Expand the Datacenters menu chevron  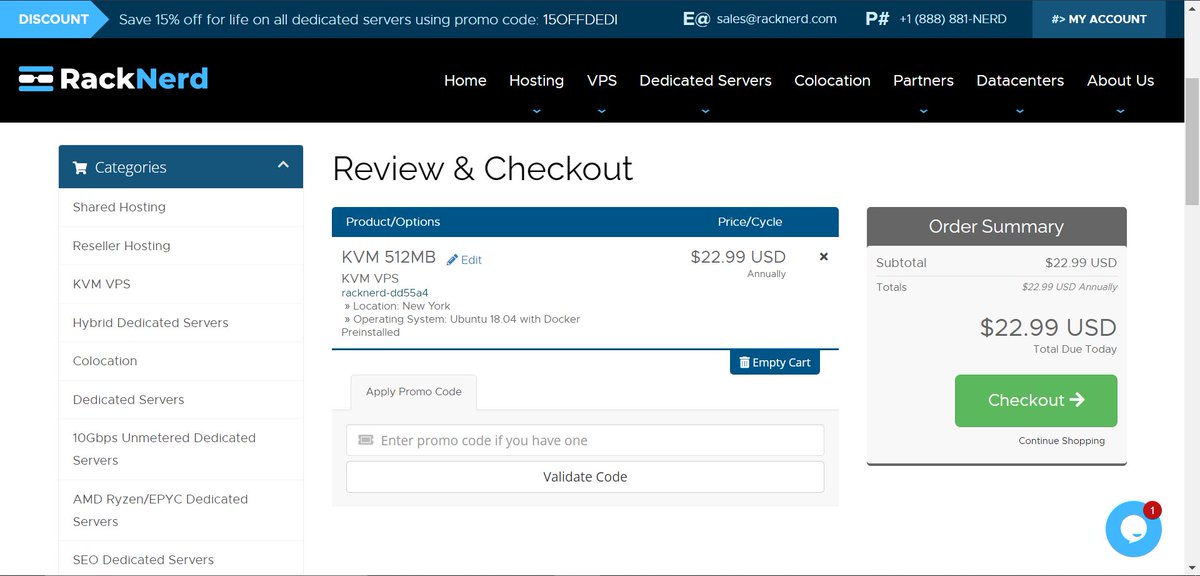coord(1020,110)
